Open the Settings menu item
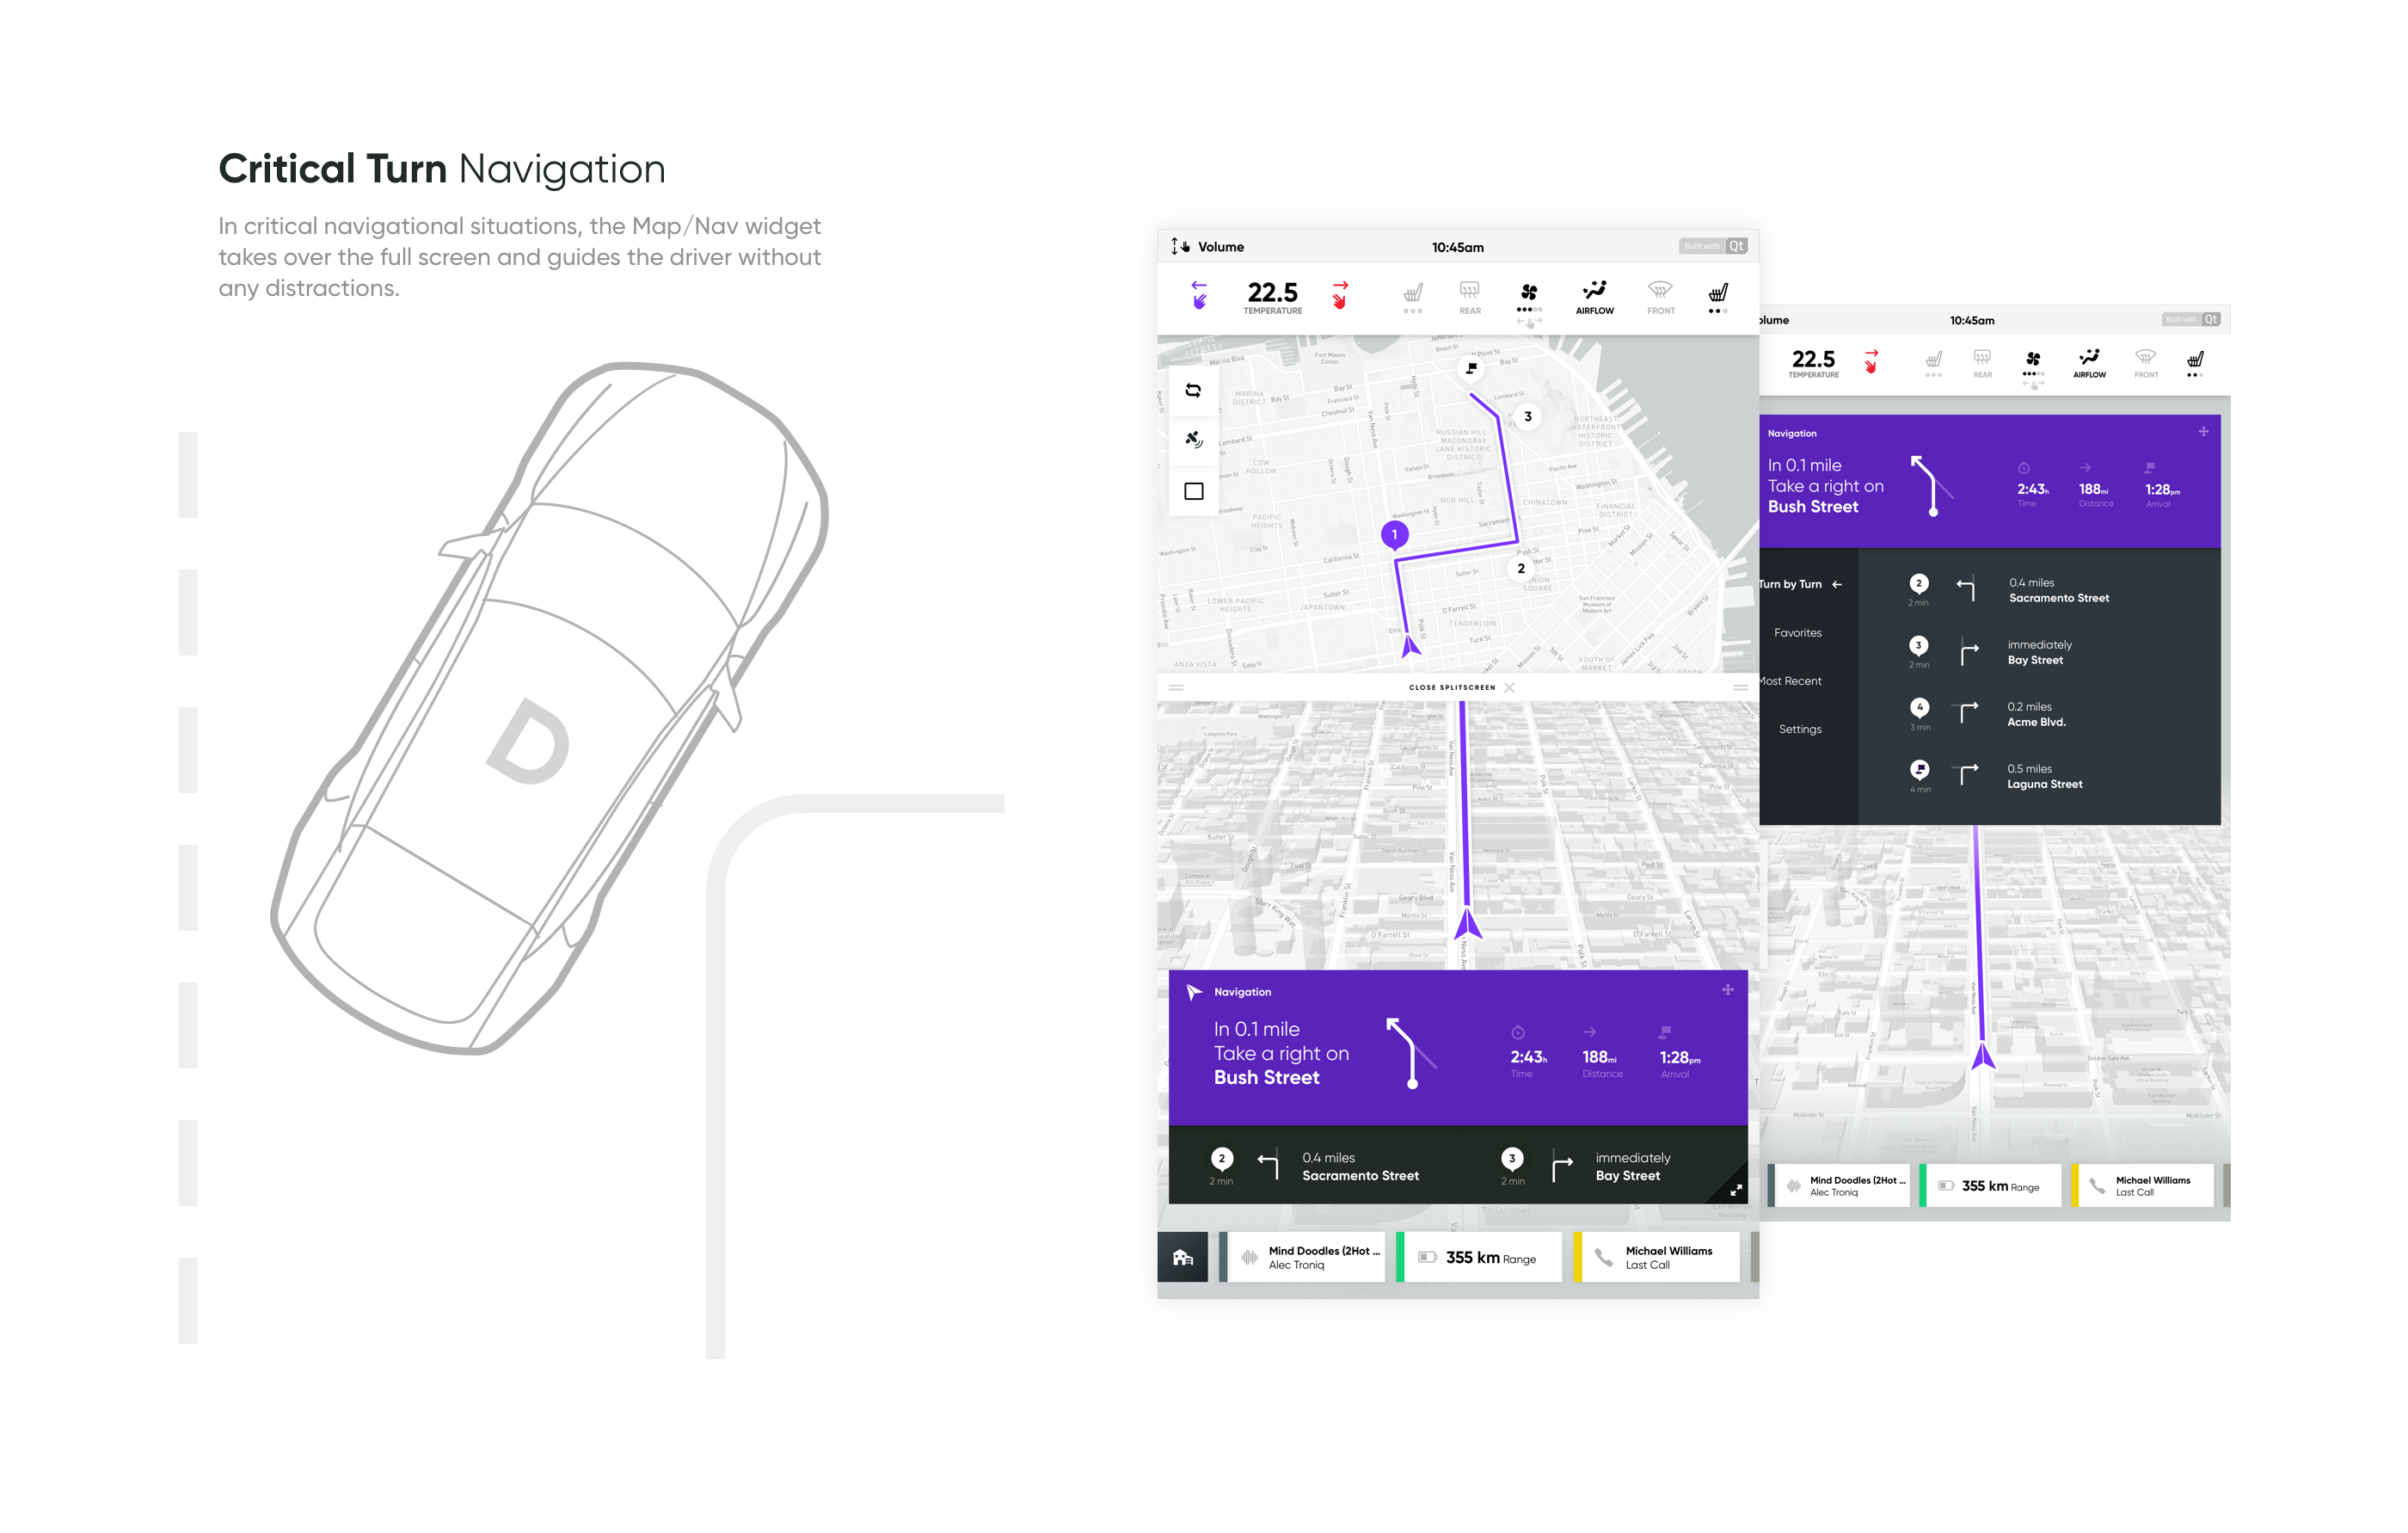The height and width of the screenshot is (1533, 2408). (x=1798, y=729)
